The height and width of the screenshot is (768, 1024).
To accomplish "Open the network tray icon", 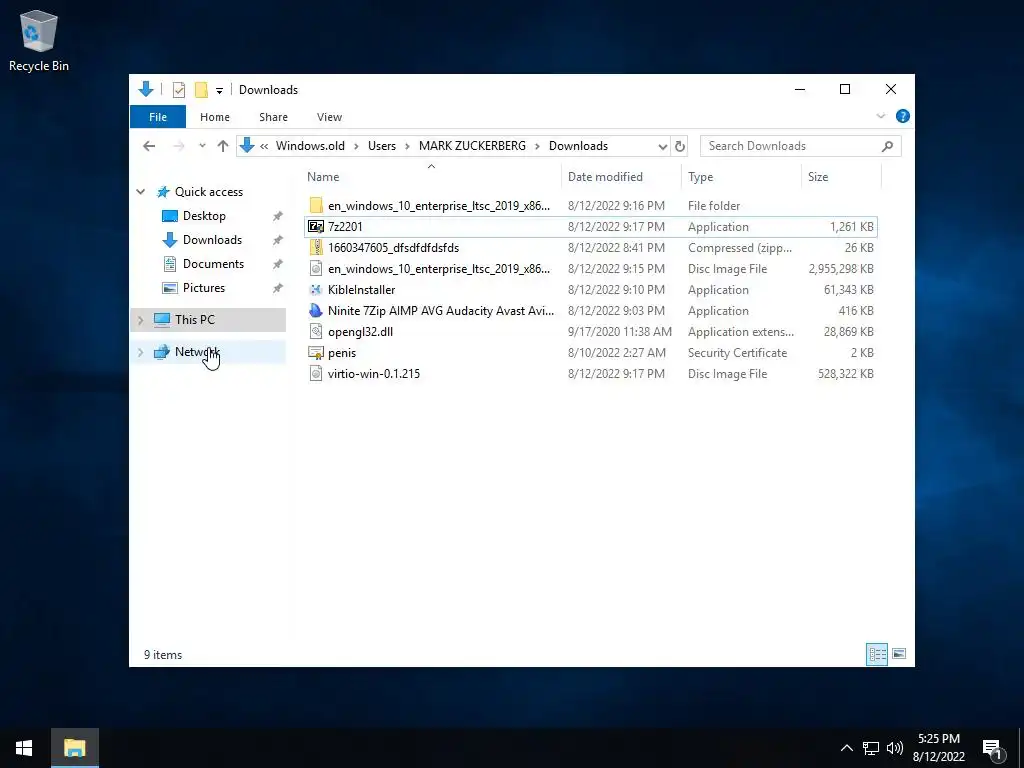I will (x=871, y=748).
